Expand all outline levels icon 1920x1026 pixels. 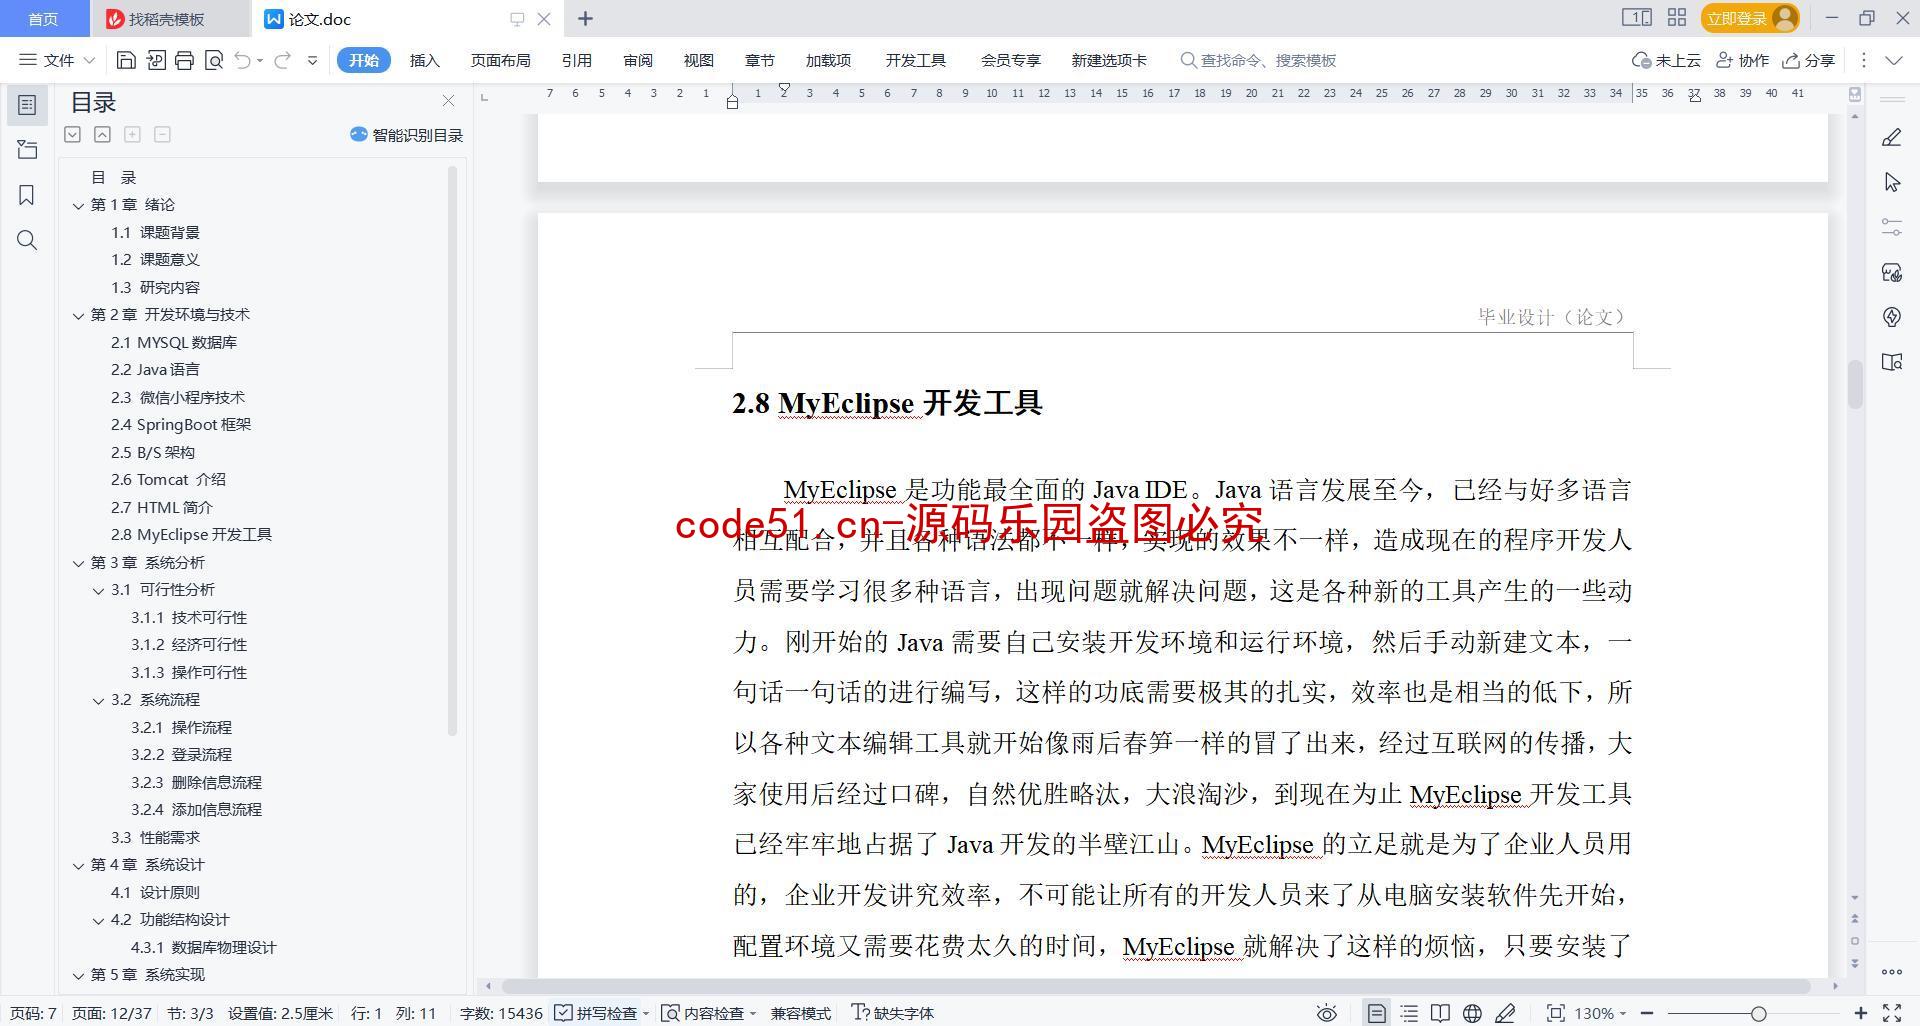72,134
